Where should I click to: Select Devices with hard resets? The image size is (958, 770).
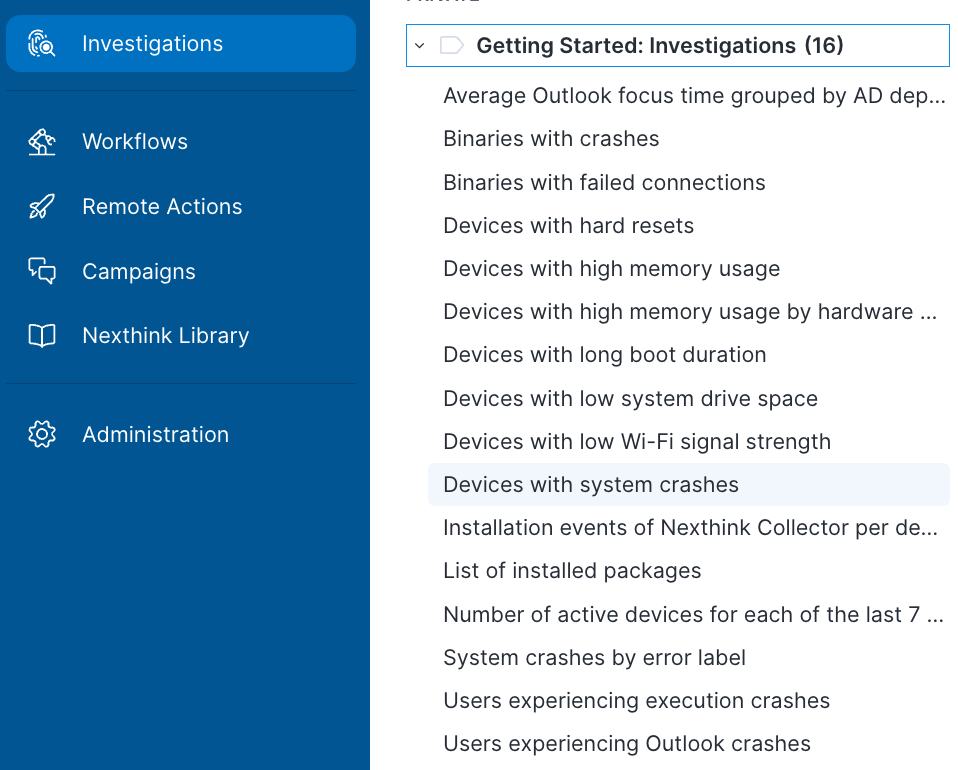[x=568, y=226]
